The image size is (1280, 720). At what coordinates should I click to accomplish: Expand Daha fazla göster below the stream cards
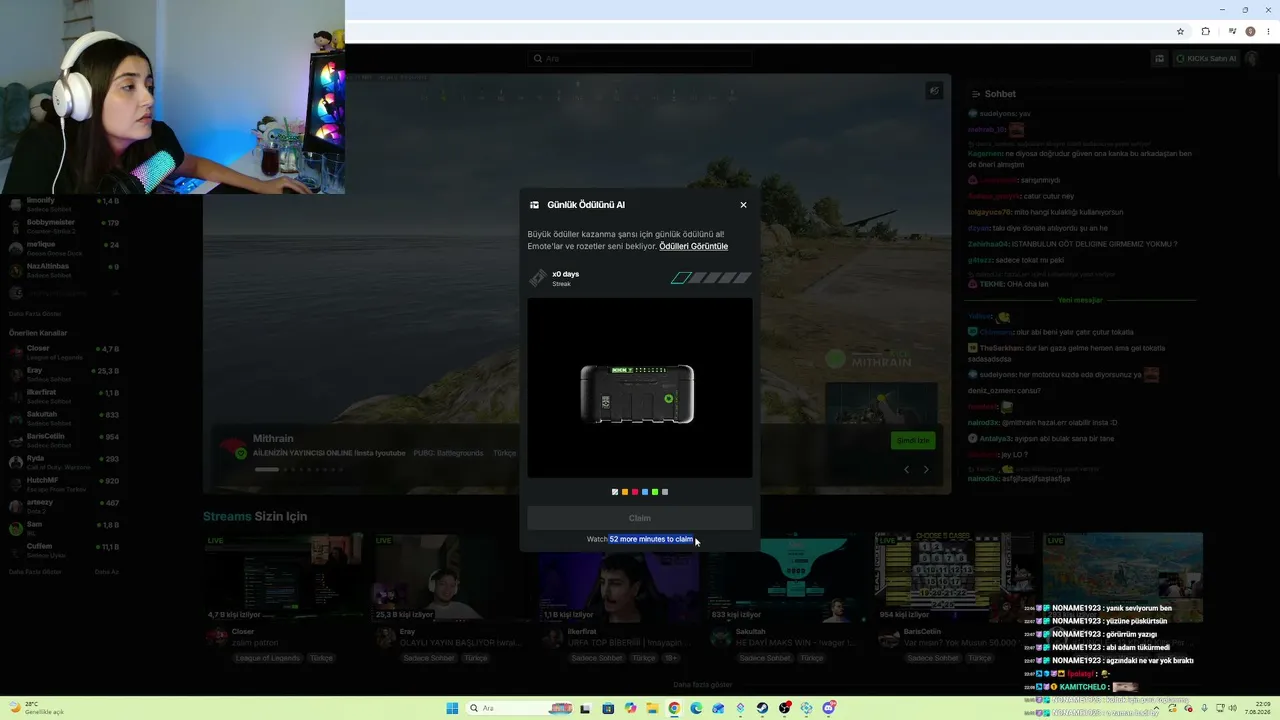[x=703, y=685]
